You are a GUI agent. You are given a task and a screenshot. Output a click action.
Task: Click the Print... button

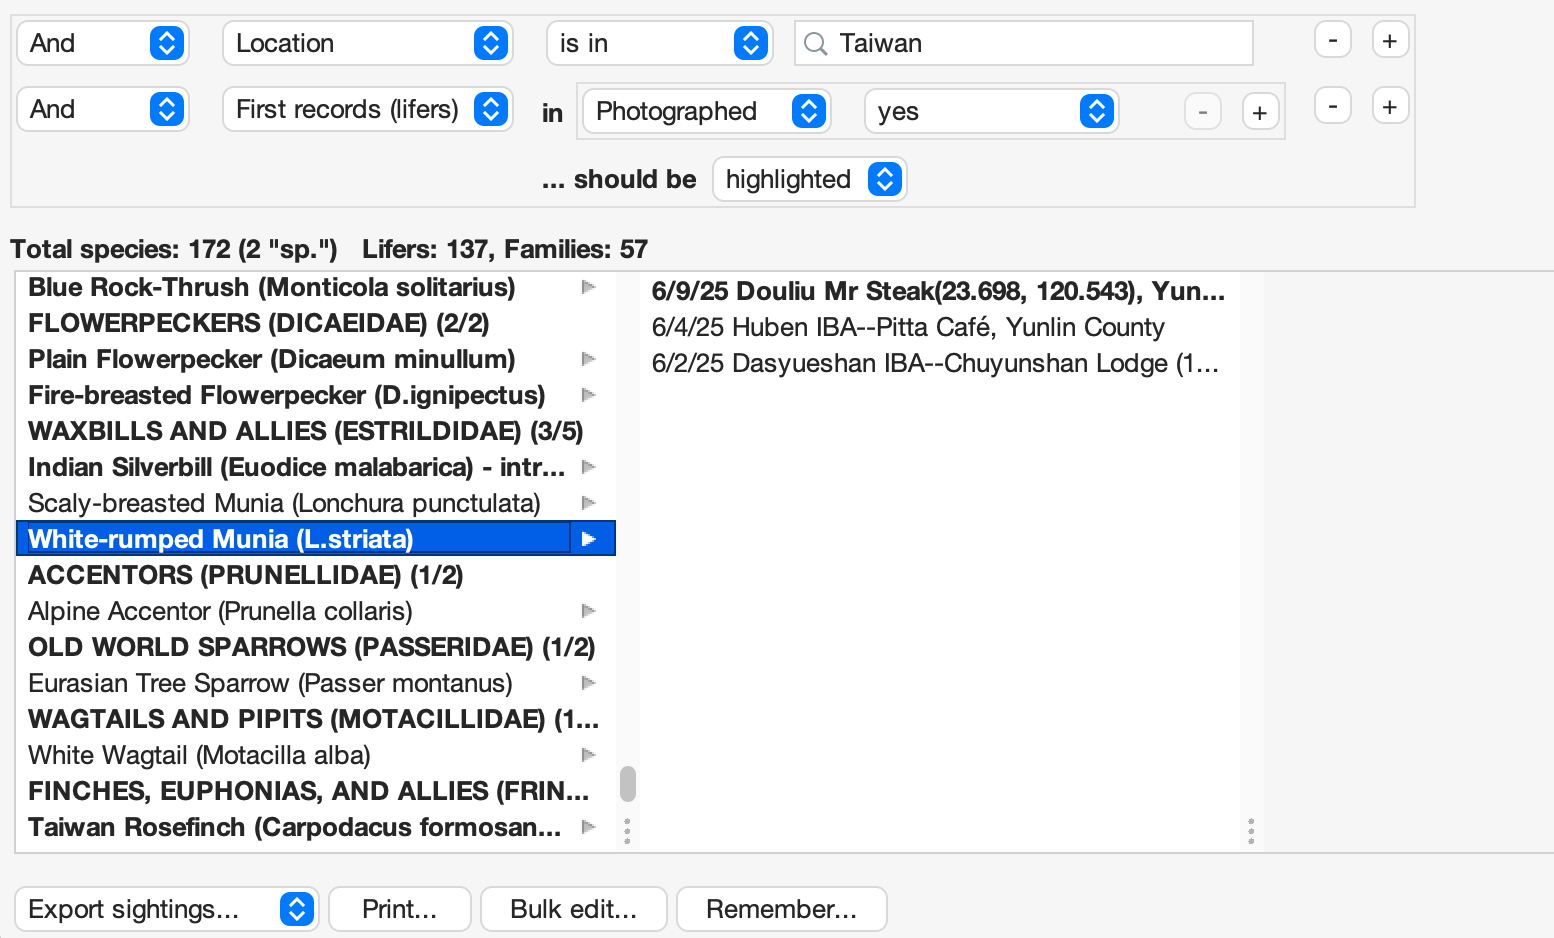pos(400,909)
